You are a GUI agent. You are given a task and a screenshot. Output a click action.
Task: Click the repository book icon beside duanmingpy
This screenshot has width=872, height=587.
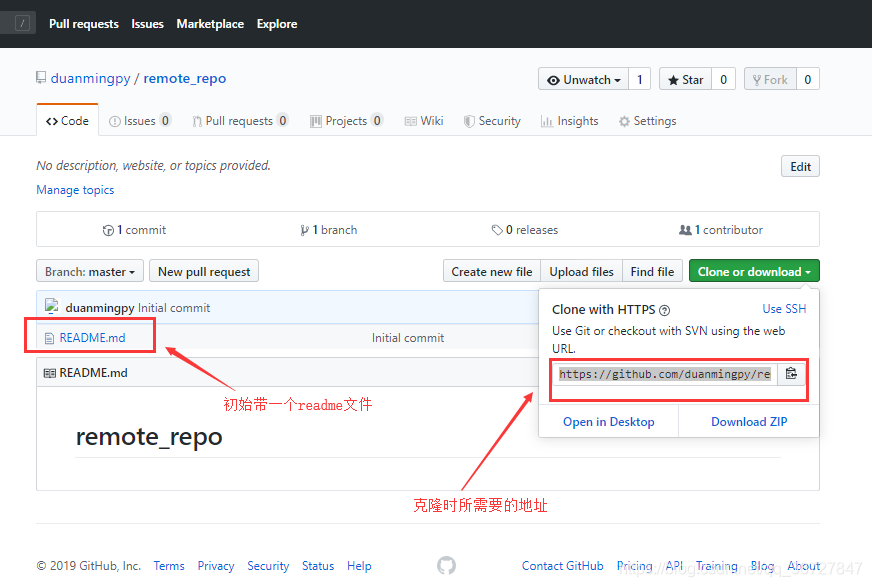click(x=41, y=78)
